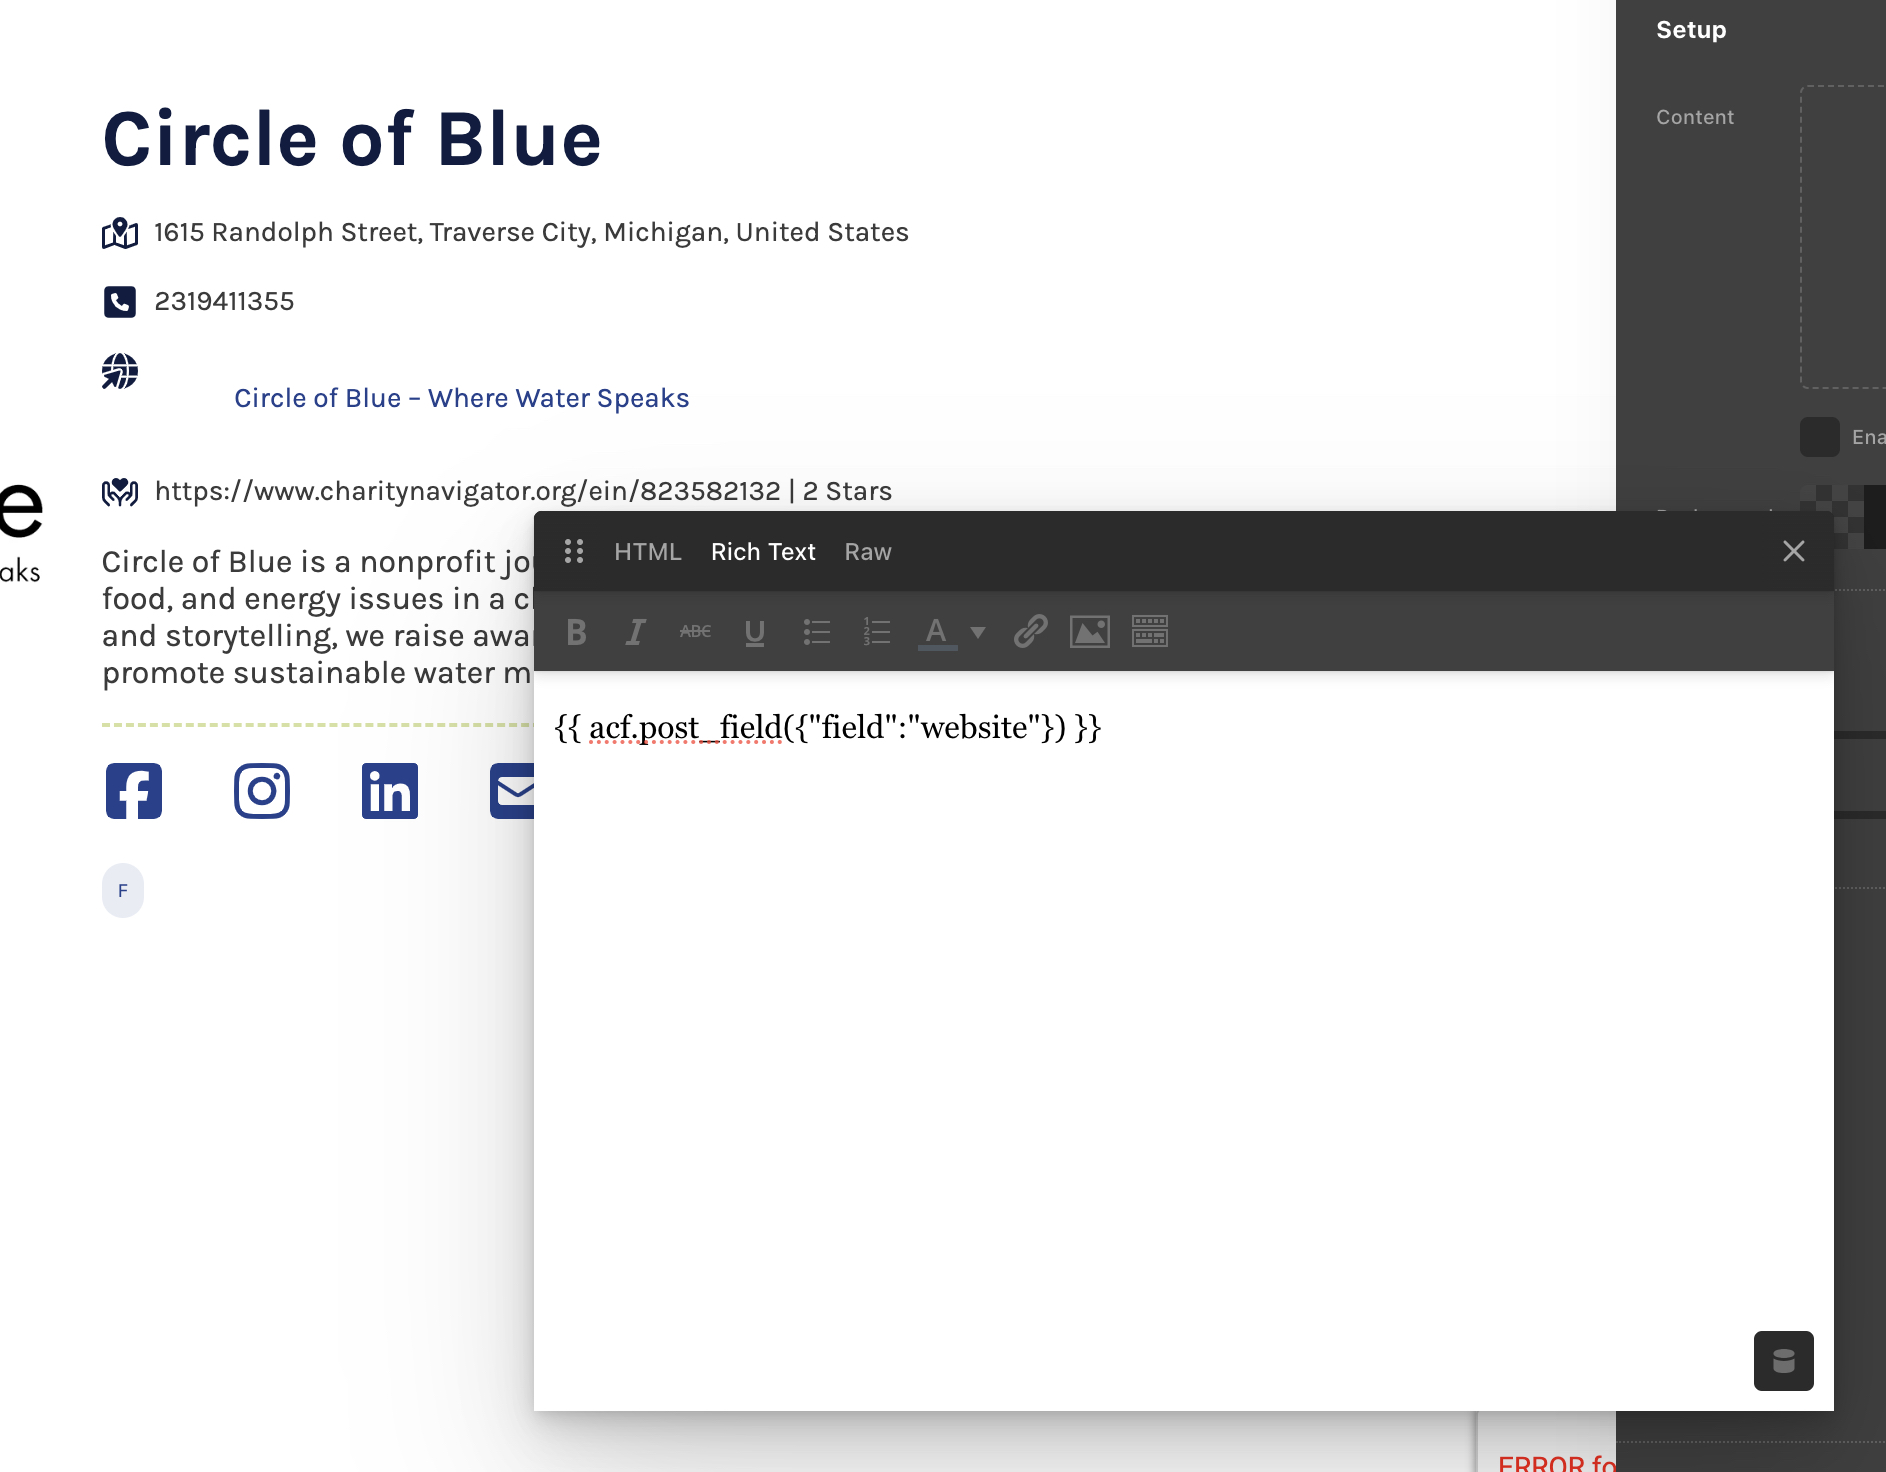Click the email envelope icon
1886x1472 pixels.
coord(512,791)
